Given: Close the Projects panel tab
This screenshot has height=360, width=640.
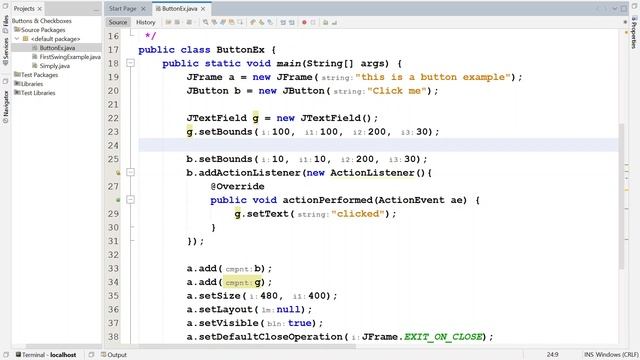Looking at the screenshot, I should click(40, 9).
